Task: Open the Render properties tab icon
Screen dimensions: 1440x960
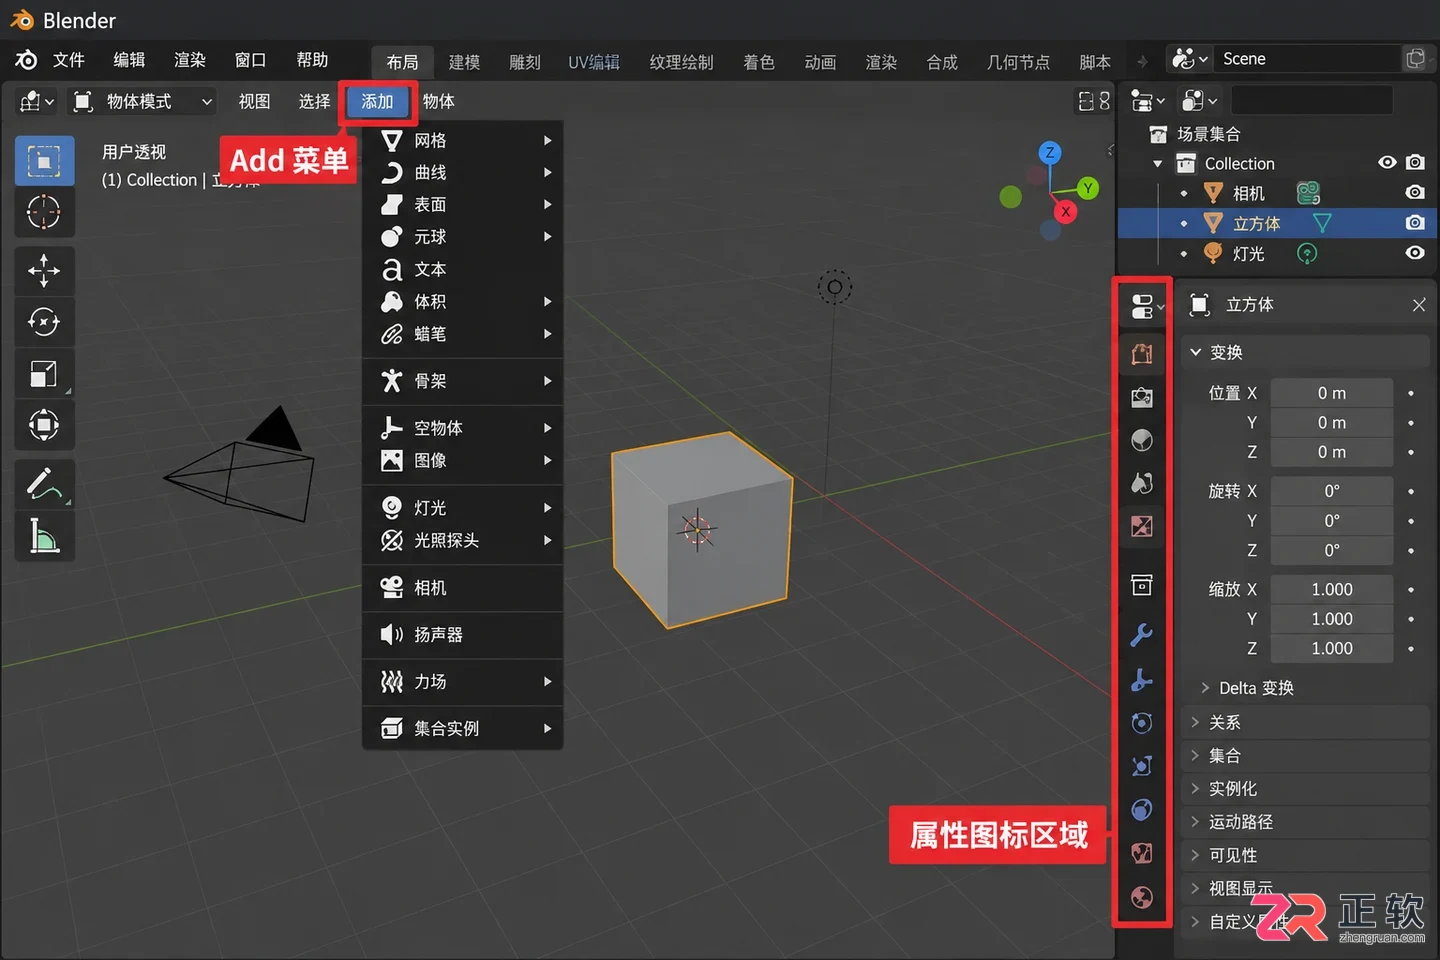Action: [1142, 354]
